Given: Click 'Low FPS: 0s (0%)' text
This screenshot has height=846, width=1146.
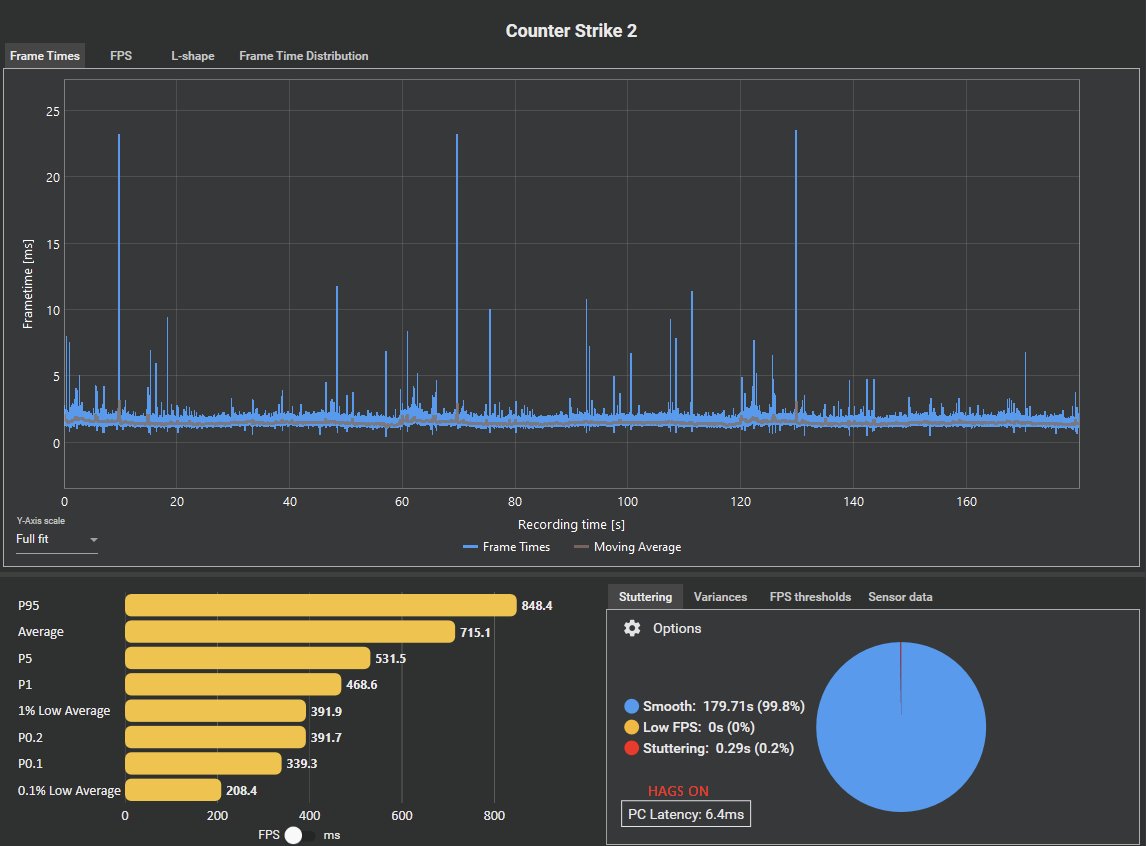Looking at the screenshot, I should (x=699, y=728).
